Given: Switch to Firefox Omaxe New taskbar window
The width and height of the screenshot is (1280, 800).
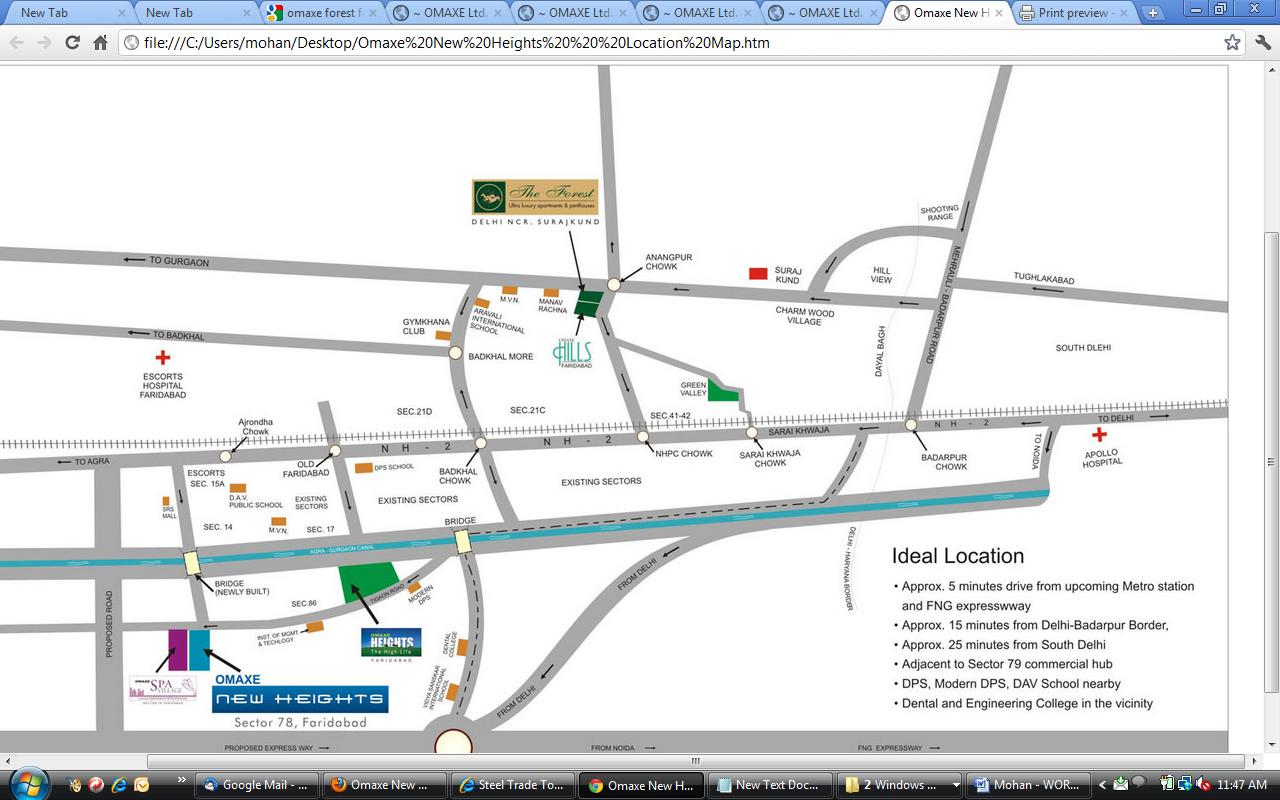Looking at the screenshot, I should [385, 785].
